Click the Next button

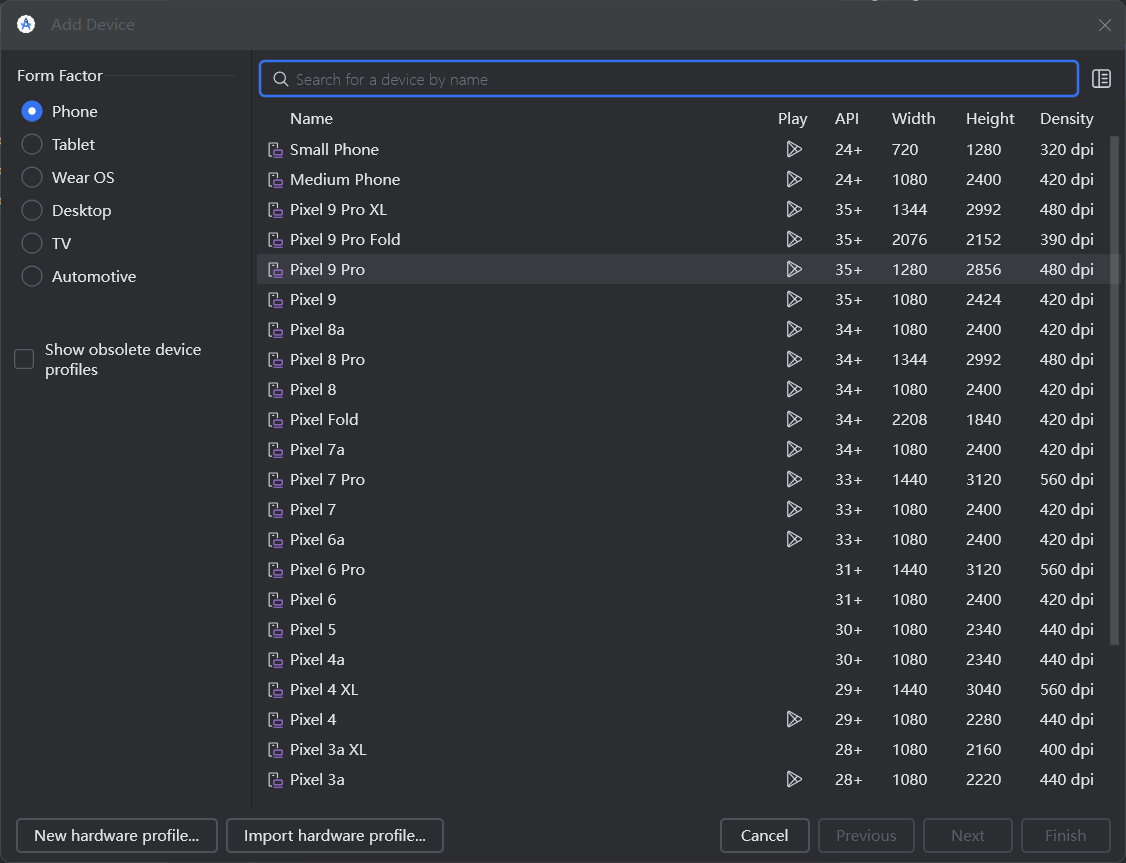tap(967, 836)
